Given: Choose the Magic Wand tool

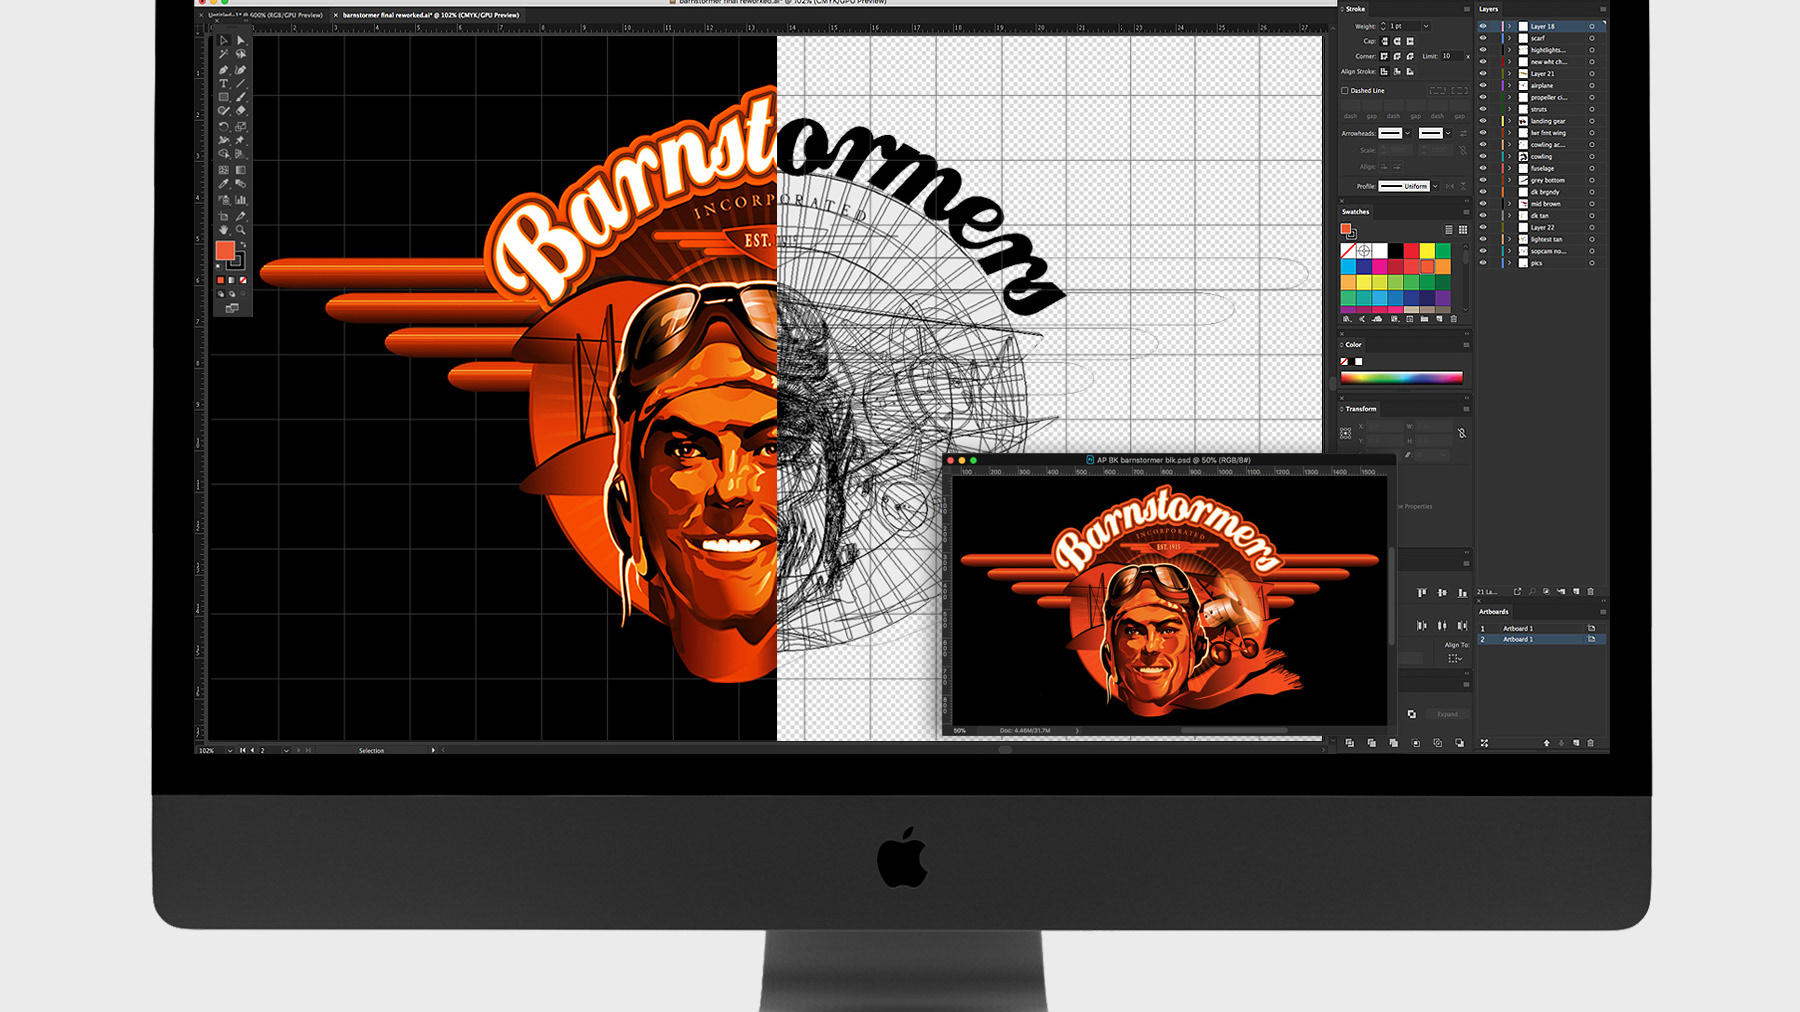Looking at the screenshot, I should [224, 54].
